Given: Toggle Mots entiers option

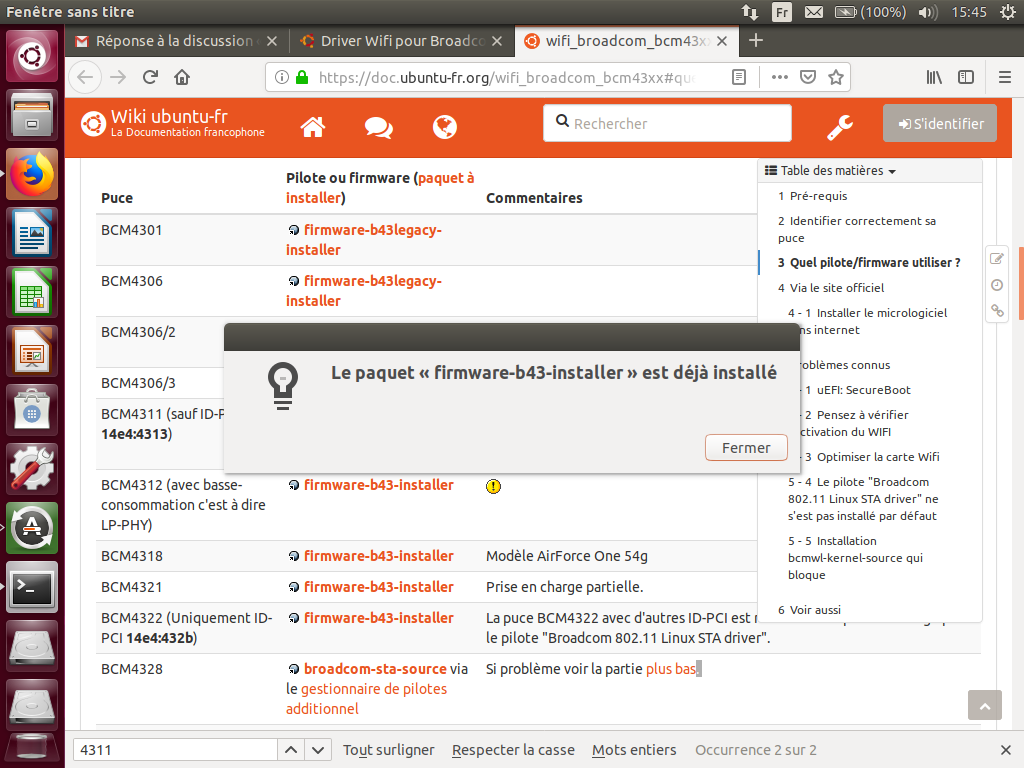Looking at the screenshot, I should [634, 750].
